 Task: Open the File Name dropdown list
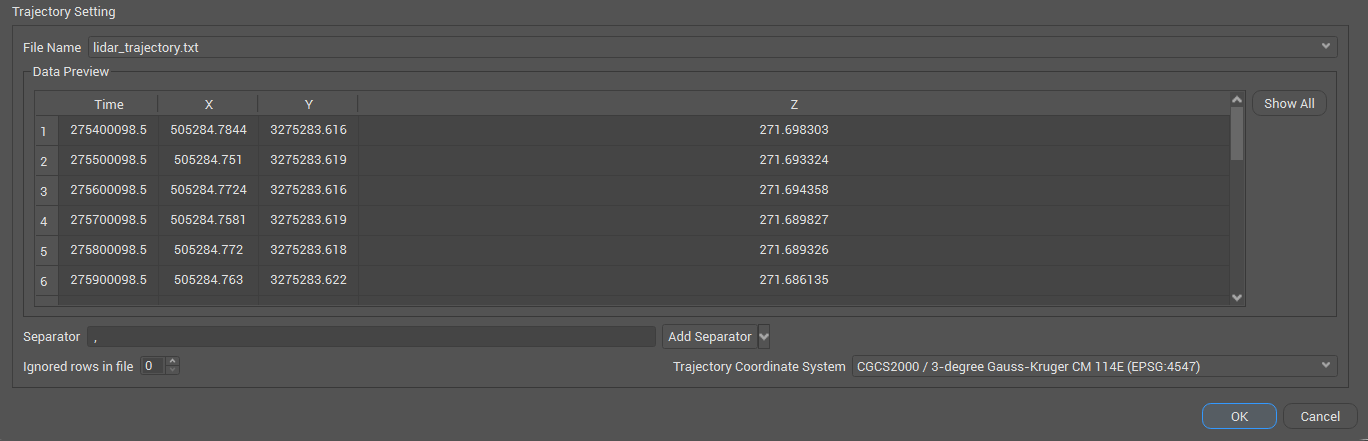1326,46
